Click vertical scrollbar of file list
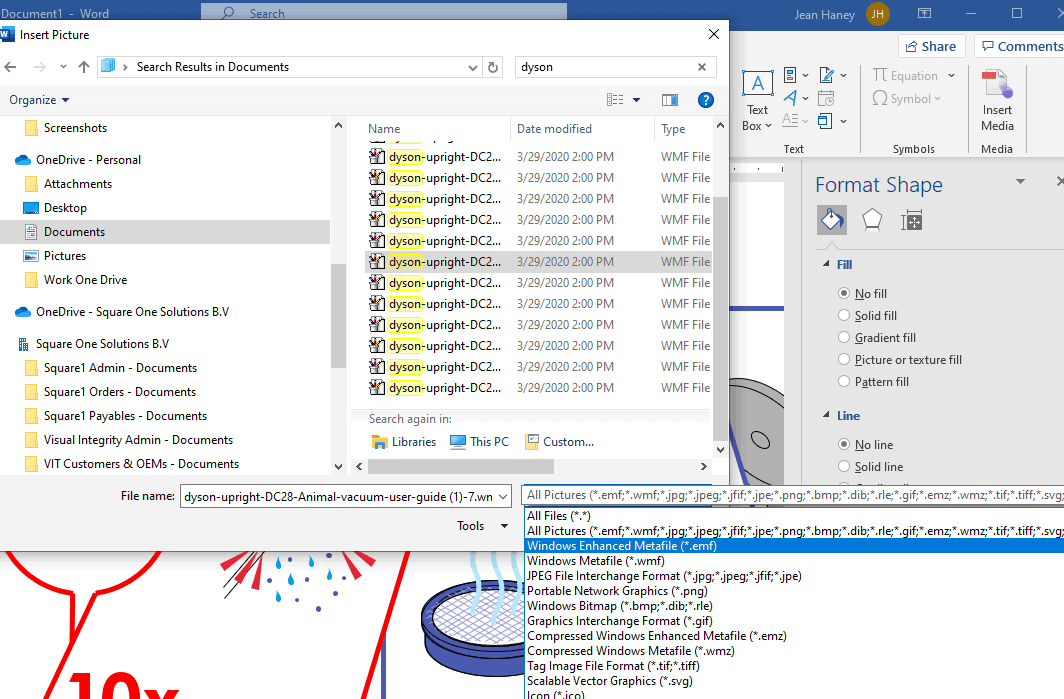Image resolution: width=1064 pixels, height=699 pixels. [x=720, y=319]
